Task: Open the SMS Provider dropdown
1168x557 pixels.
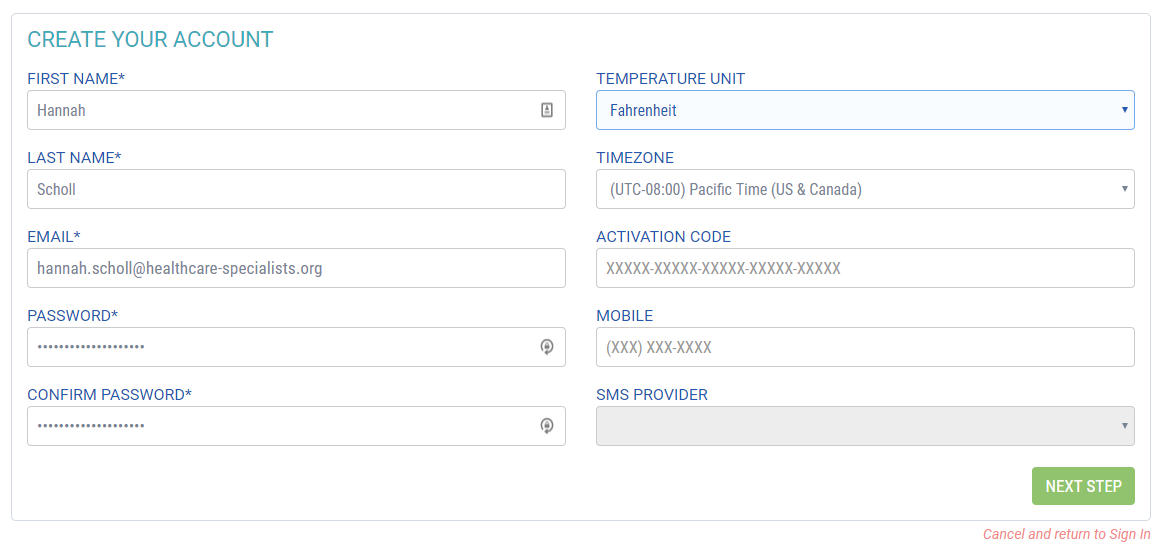Action: click(x=865, y=426)
